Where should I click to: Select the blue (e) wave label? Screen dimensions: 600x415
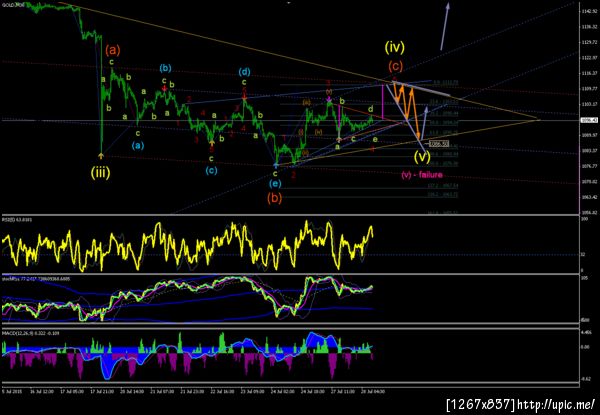pyautogui.click(x=275, y=184)
